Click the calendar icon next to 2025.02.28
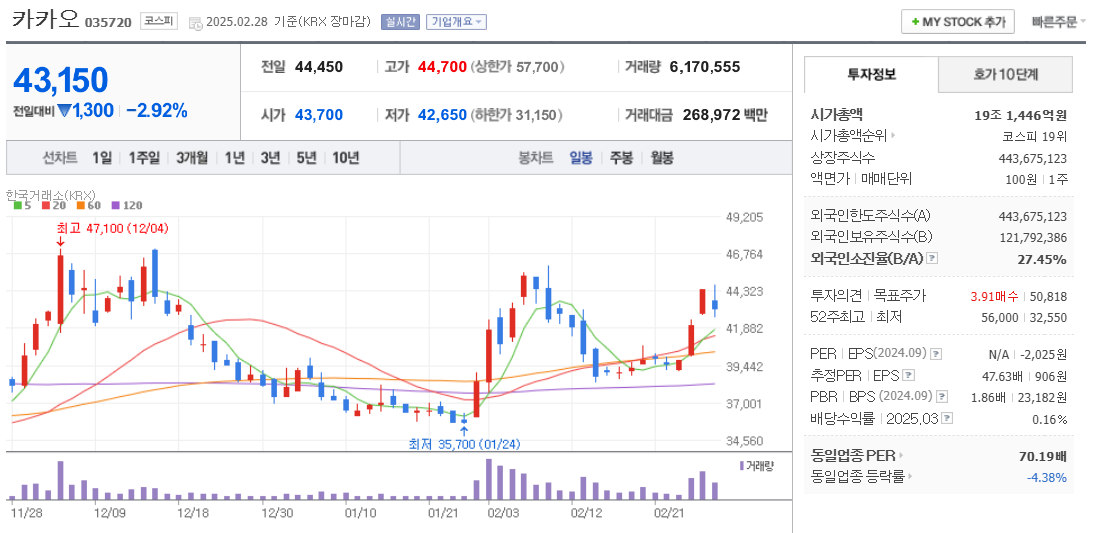Image resolution: width=1098 pixels, height=533 pixels. (x=195, y=22)
